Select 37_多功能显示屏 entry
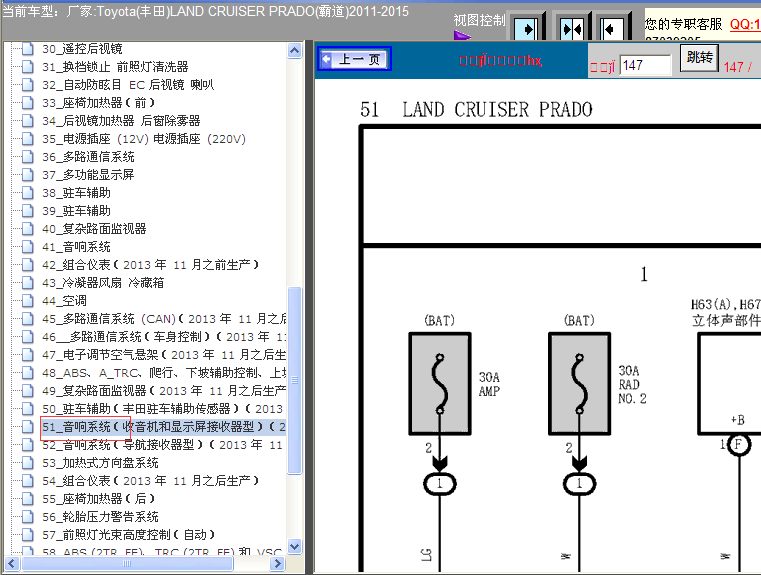 pyautogui.click(x=88, y=175)
